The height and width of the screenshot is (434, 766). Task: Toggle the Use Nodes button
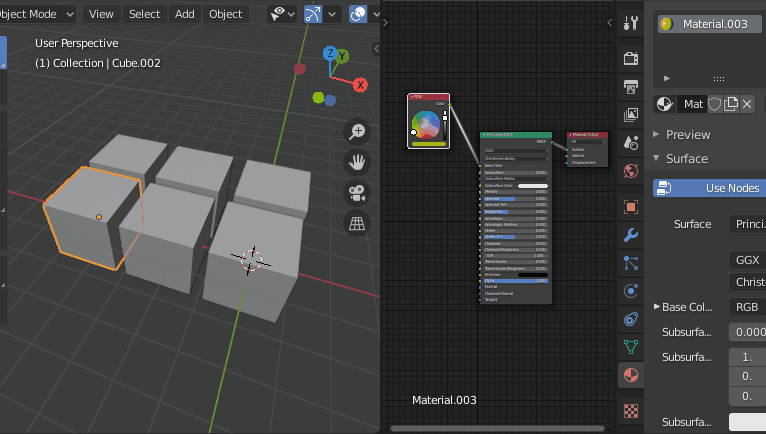point(709,188)
